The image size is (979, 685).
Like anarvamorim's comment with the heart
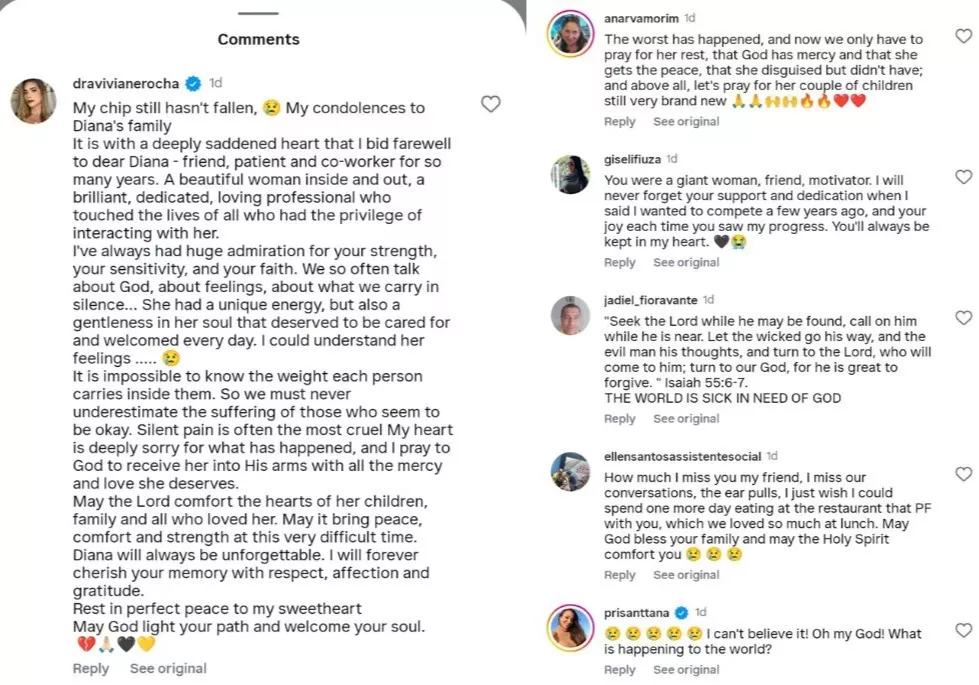click(963, 37)
